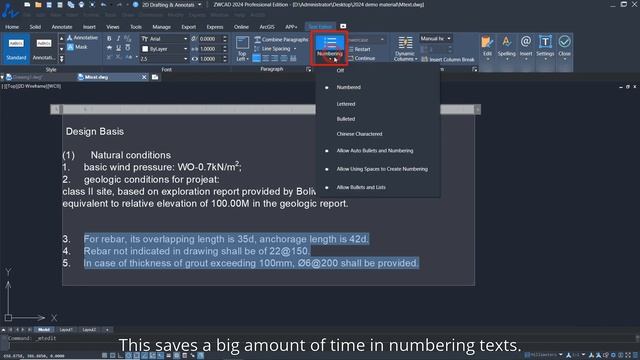The width and height of the screenshot is (640, 360).
Task: Click the Plot/Print icon in quick access
Action: click(x=81, y=4)
